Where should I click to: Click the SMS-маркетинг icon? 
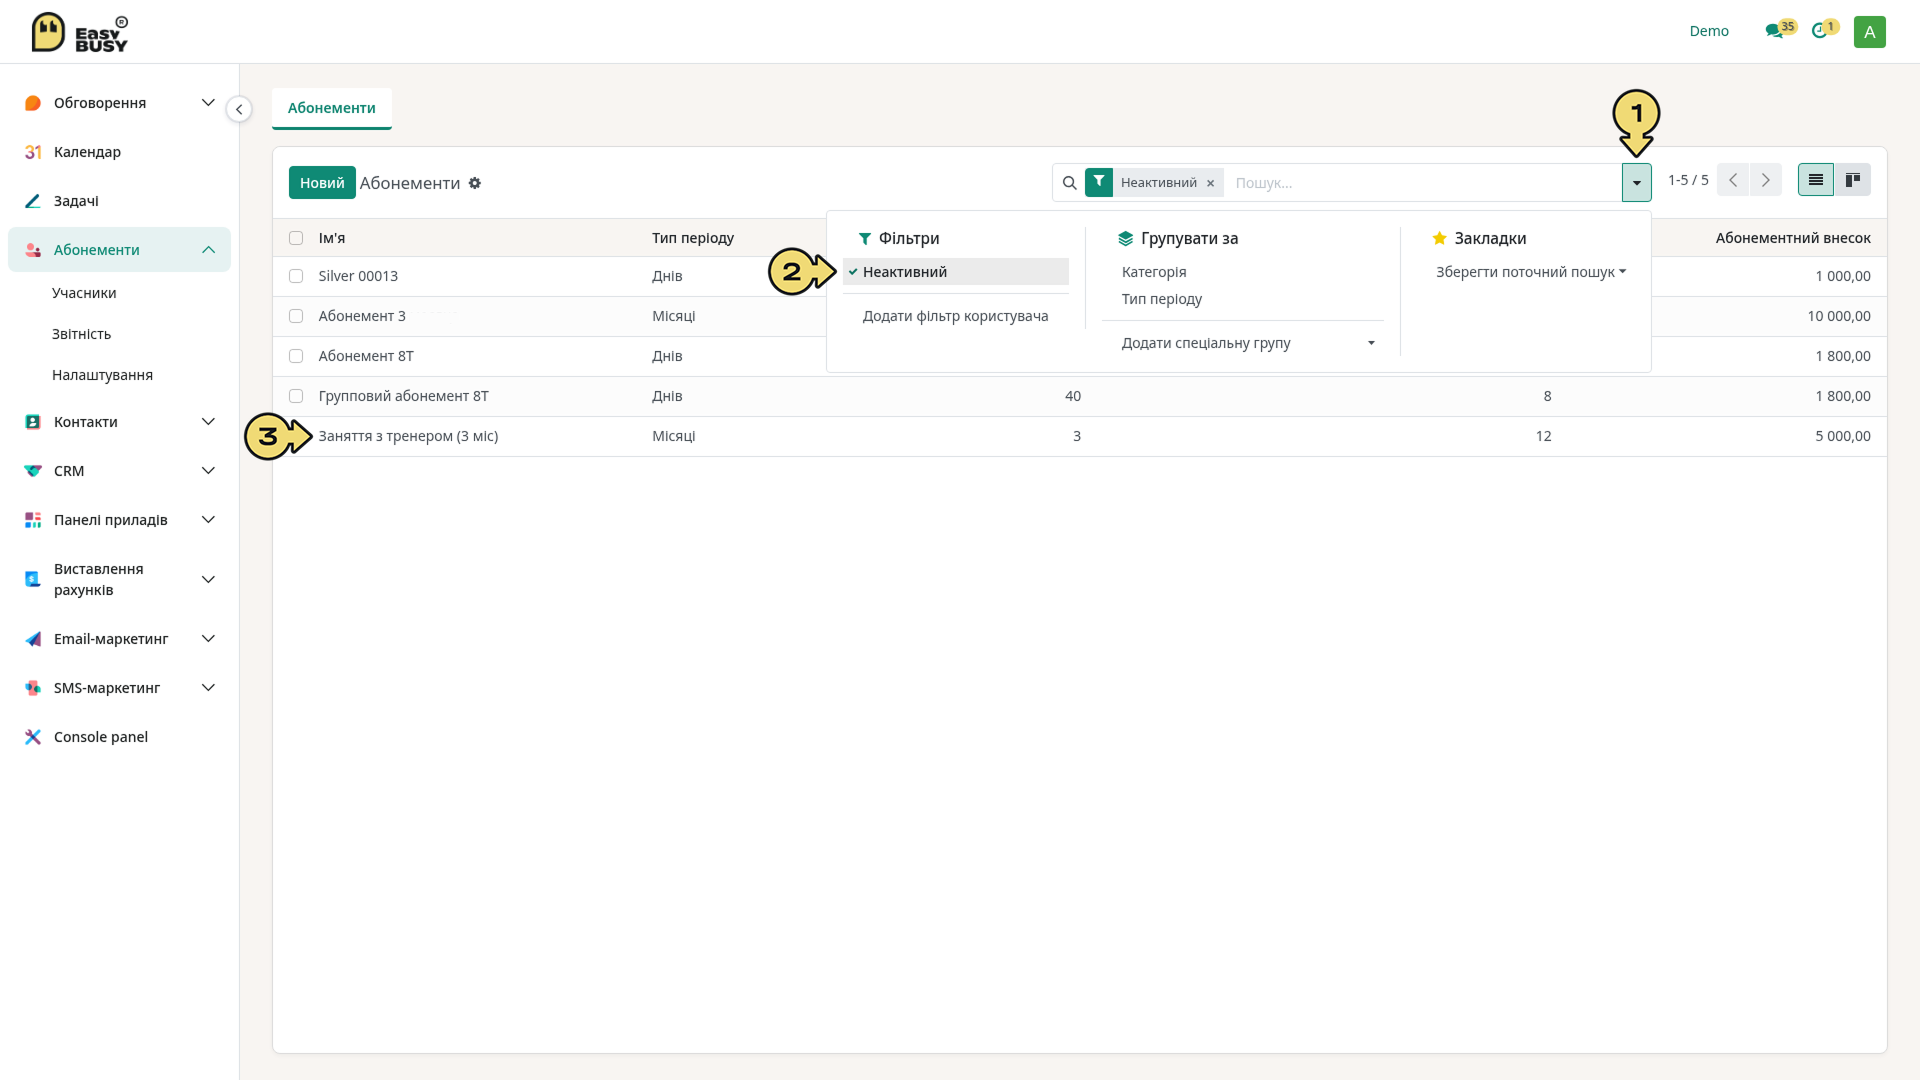(x=33, y=688)
